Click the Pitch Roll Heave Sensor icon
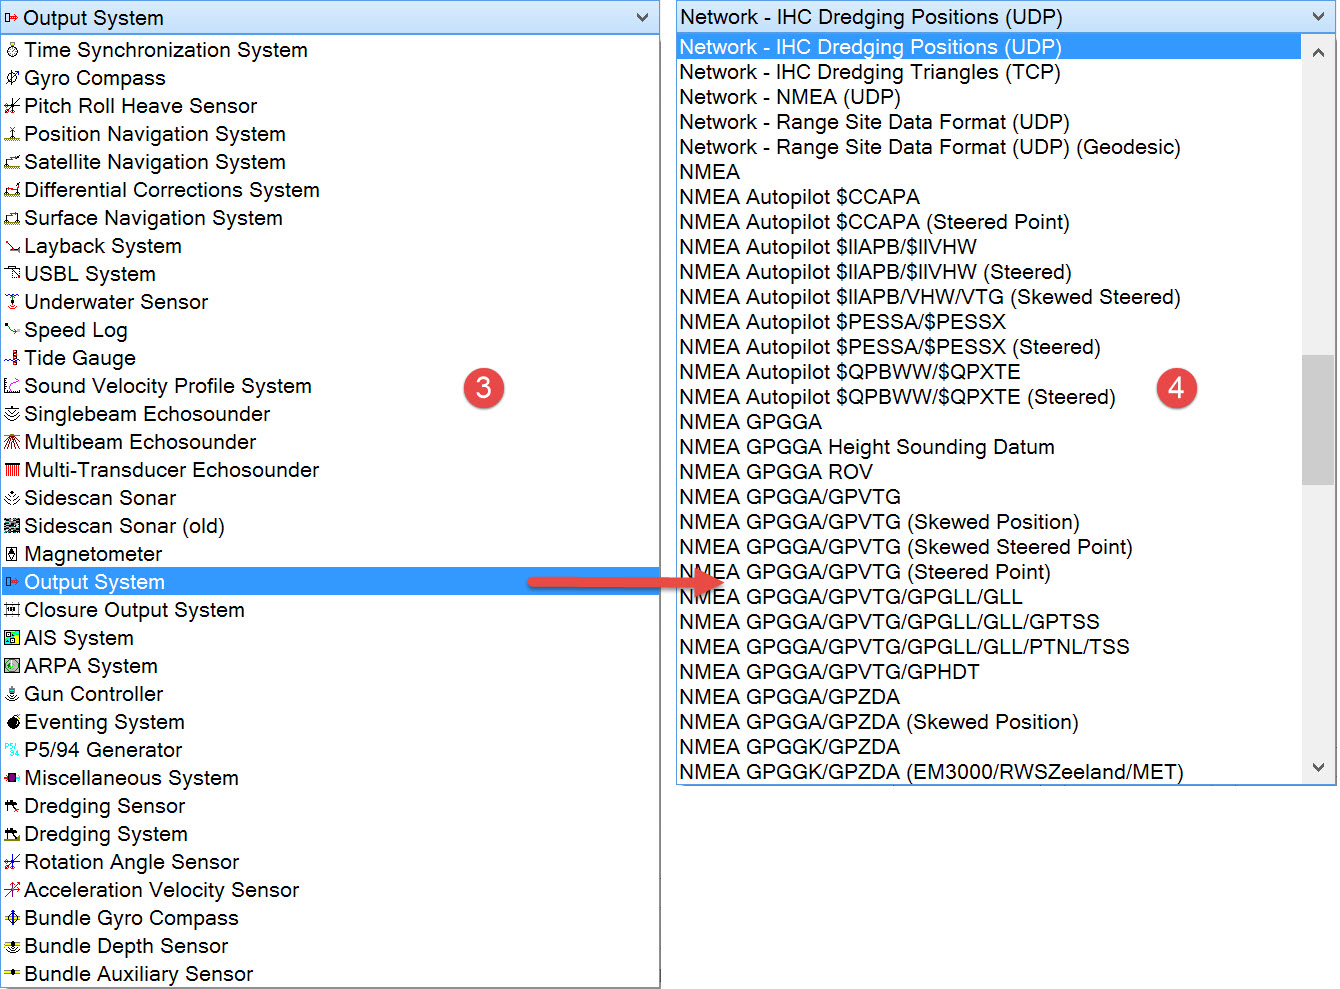 [12, 106]
